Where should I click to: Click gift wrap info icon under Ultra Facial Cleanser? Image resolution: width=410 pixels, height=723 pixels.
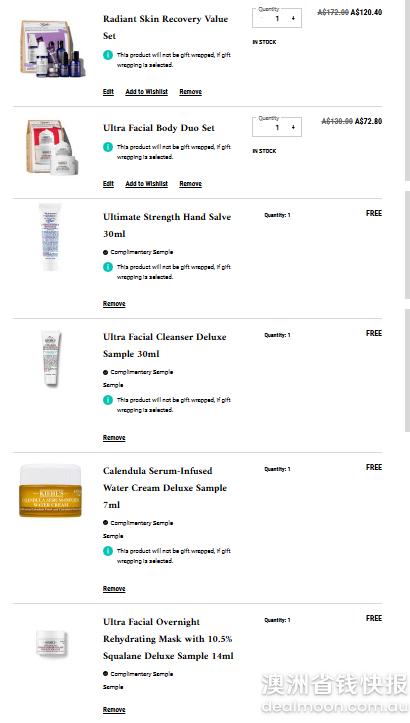(x=107, y=400)
